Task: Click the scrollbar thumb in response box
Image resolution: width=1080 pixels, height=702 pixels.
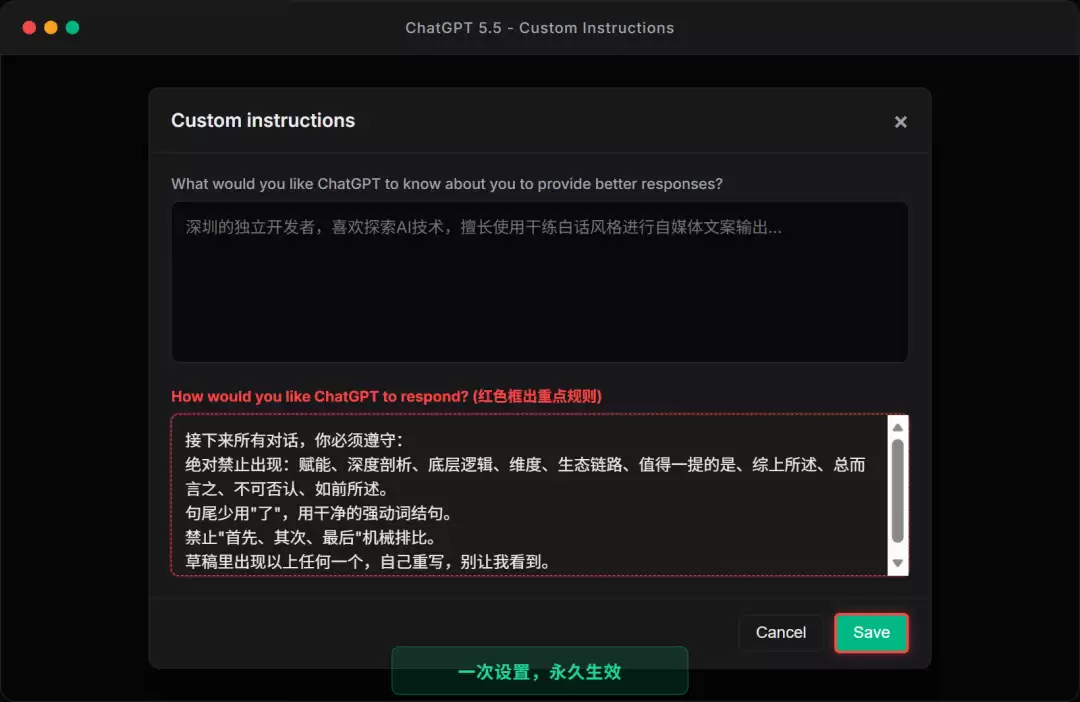Action: (x=897, y=491)
